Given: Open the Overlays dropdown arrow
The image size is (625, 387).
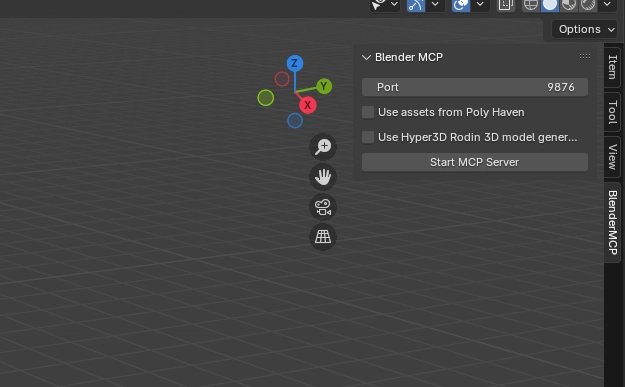Looking at the screenshot, I should [x=480, y=4].
